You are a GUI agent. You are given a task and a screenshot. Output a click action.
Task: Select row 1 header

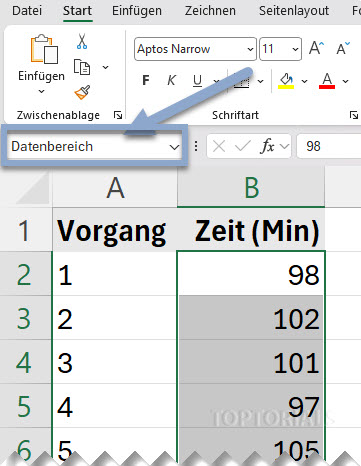click(26, 230)
